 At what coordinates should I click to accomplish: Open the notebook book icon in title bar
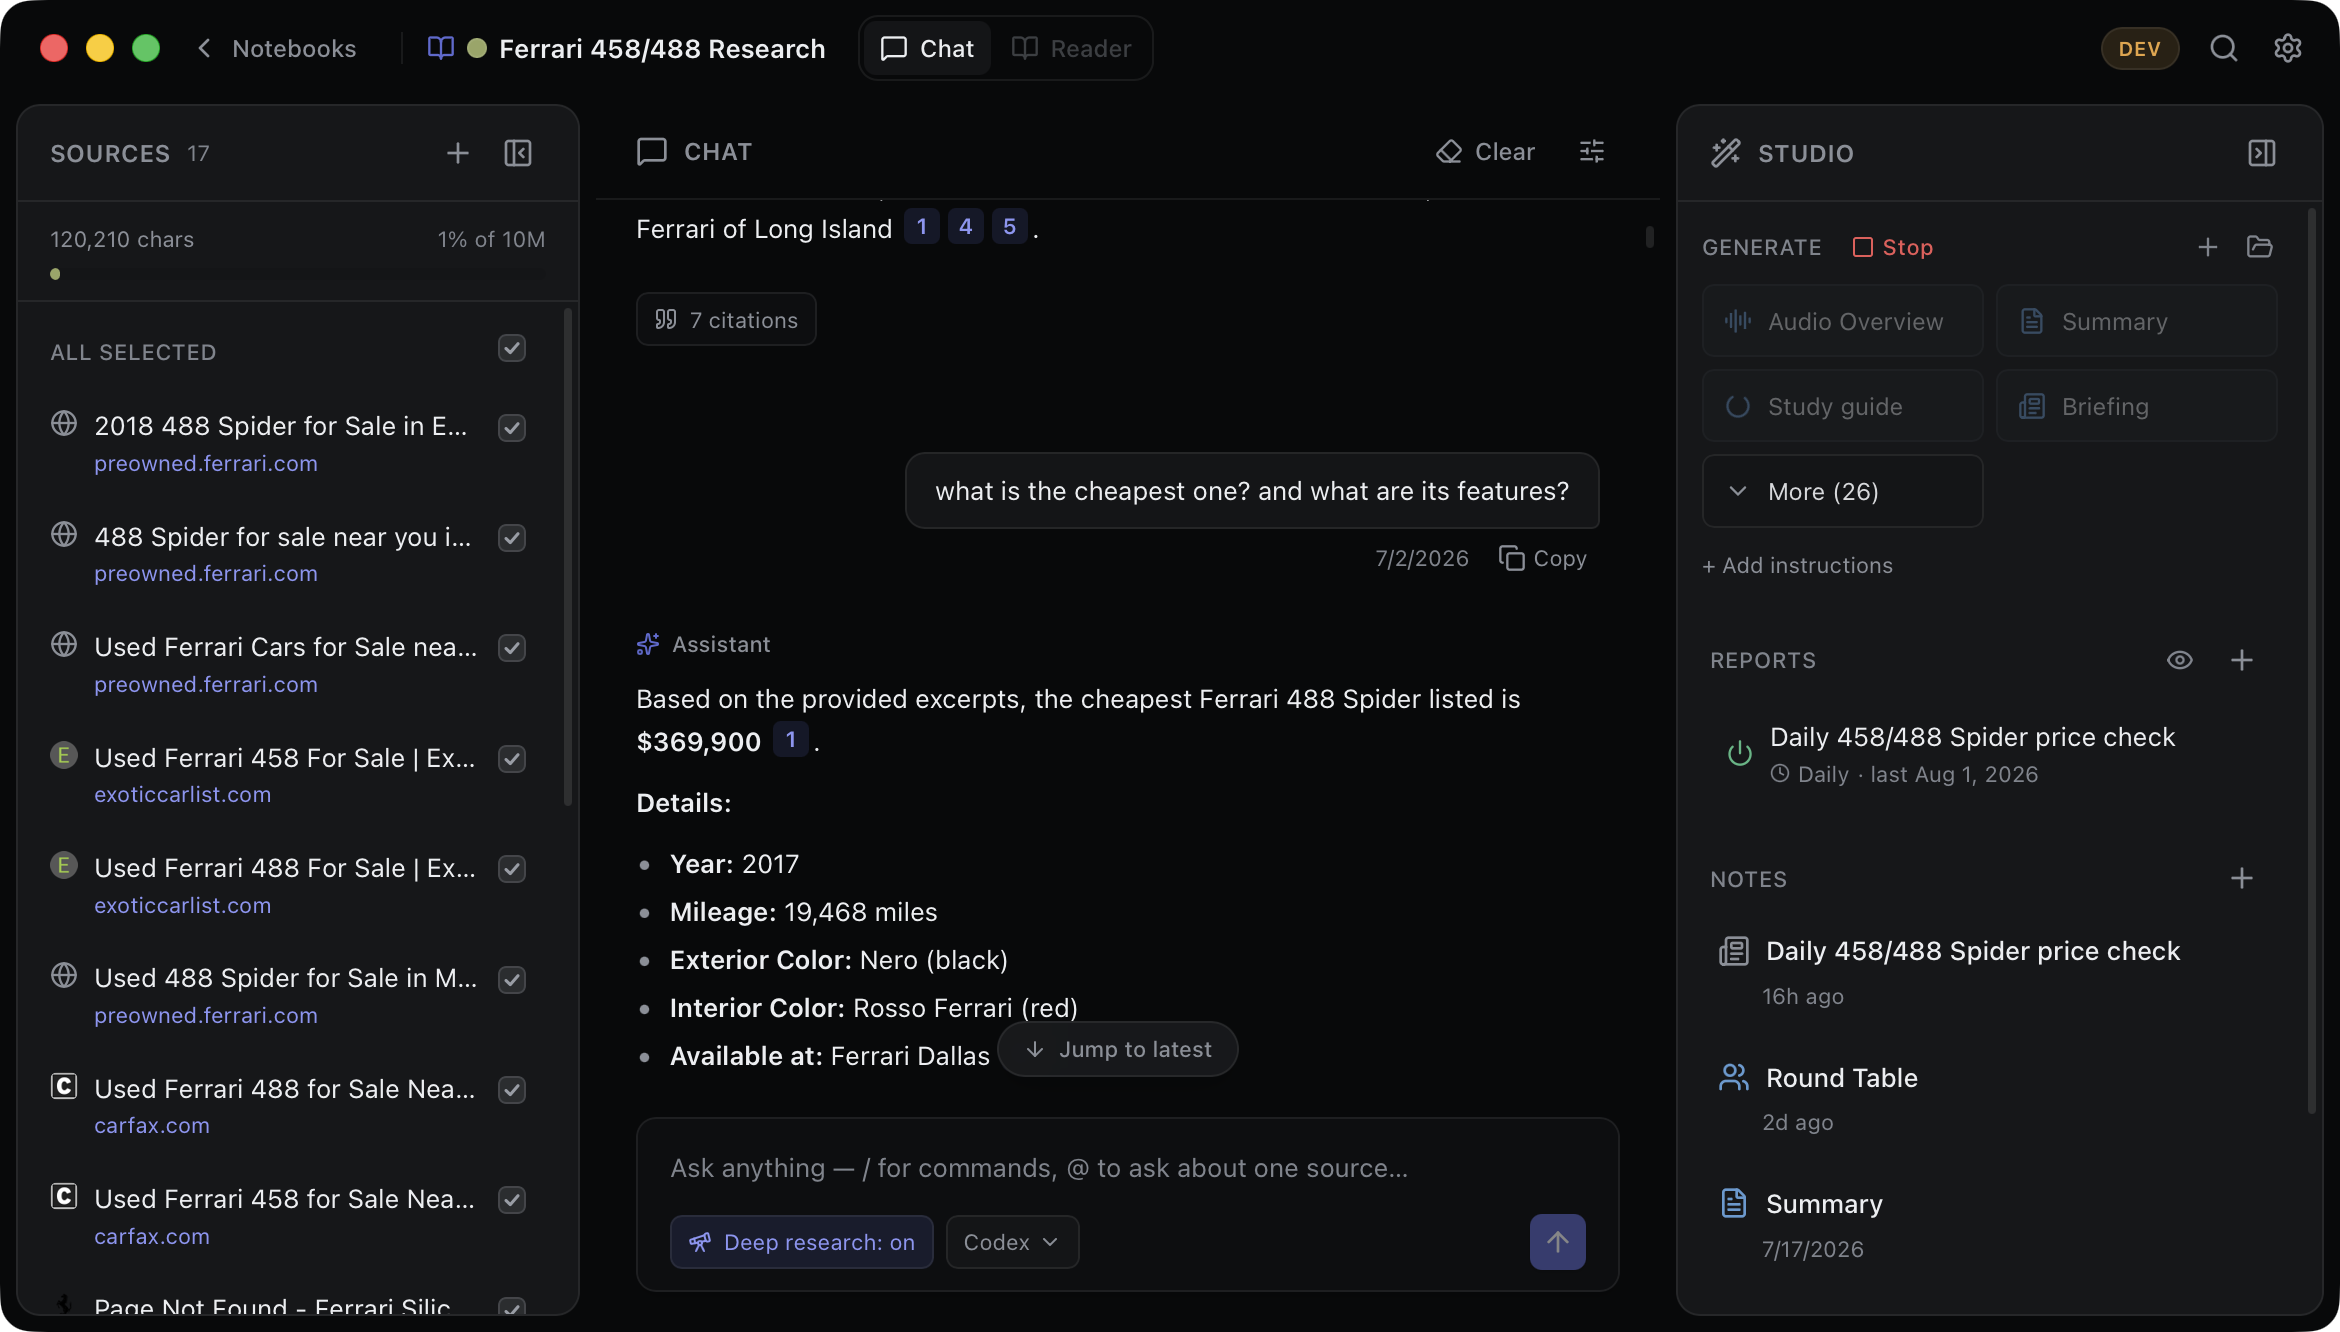point(440,48)
